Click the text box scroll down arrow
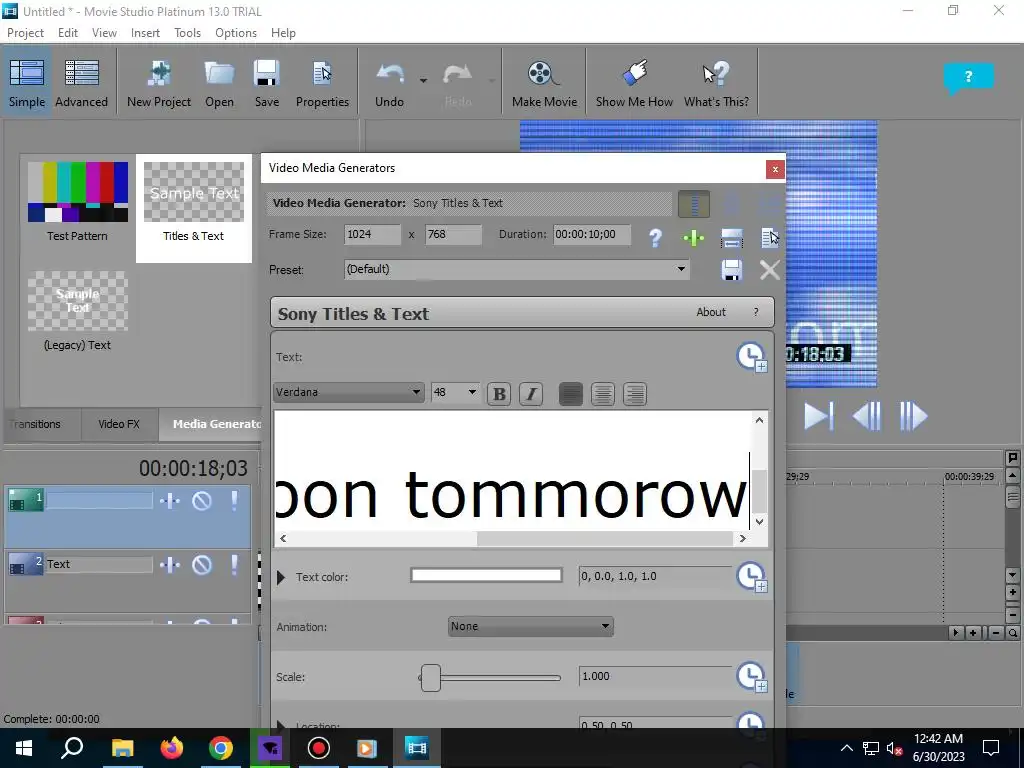The height and width of the screenshot is (768, 1024). point(759,521)
